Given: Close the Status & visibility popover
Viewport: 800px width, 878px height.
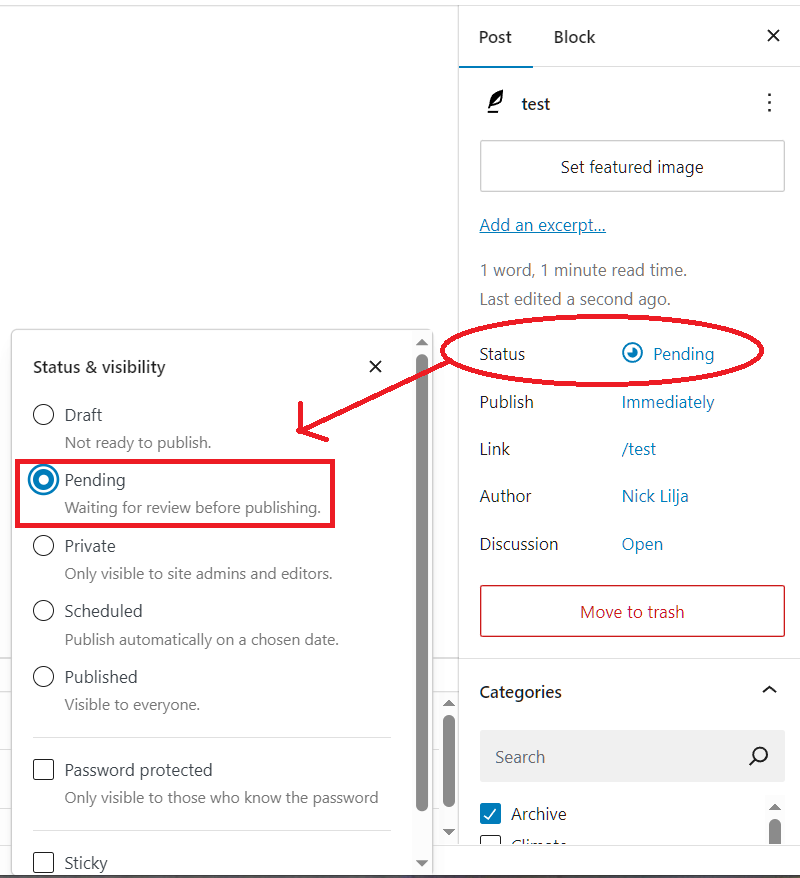Looking at the screenshot, I should click(375, 367).
